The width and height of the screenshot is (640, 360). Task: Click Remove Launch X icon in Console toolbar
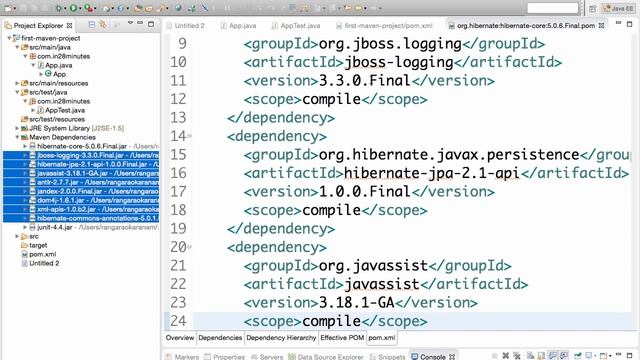[505, 356]
